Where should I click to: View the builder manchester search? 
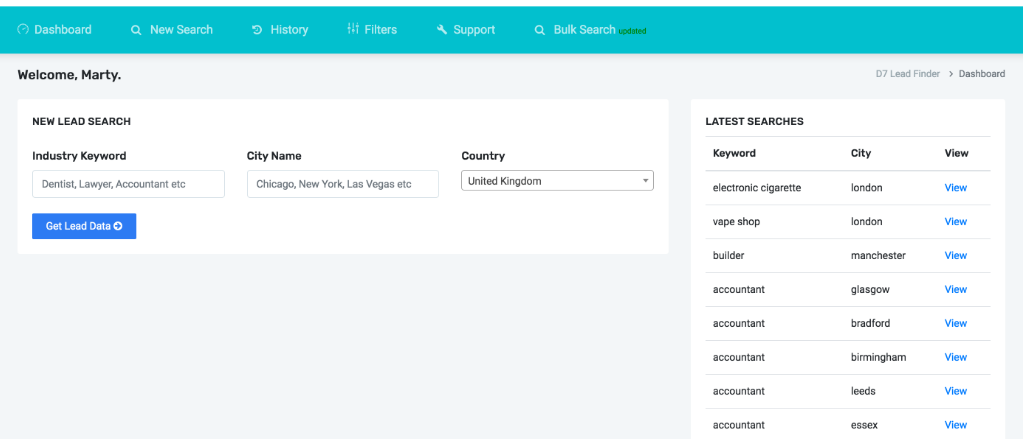coord(955,256)
